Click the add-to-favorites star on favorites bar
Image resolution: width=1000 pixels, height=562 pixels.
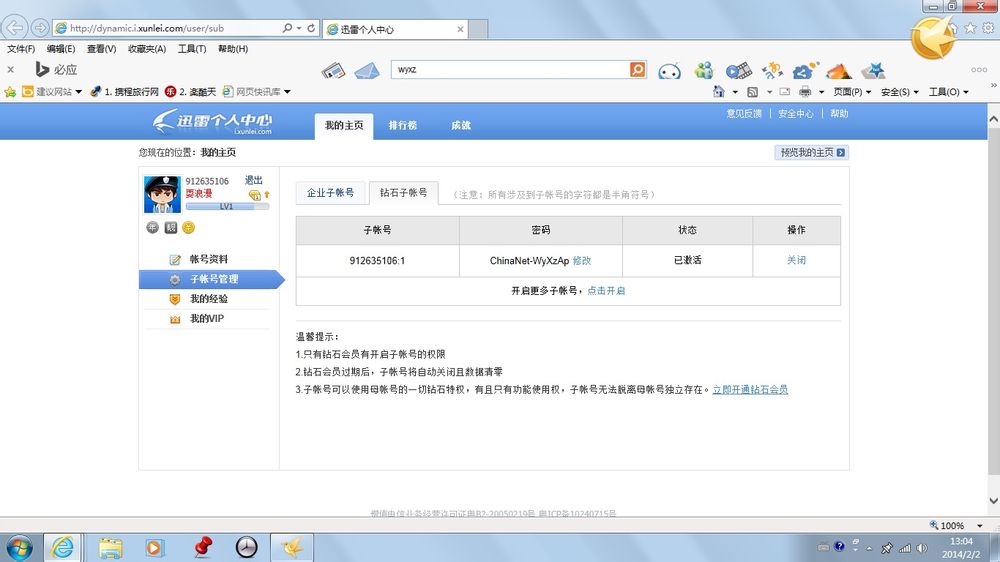10,92
